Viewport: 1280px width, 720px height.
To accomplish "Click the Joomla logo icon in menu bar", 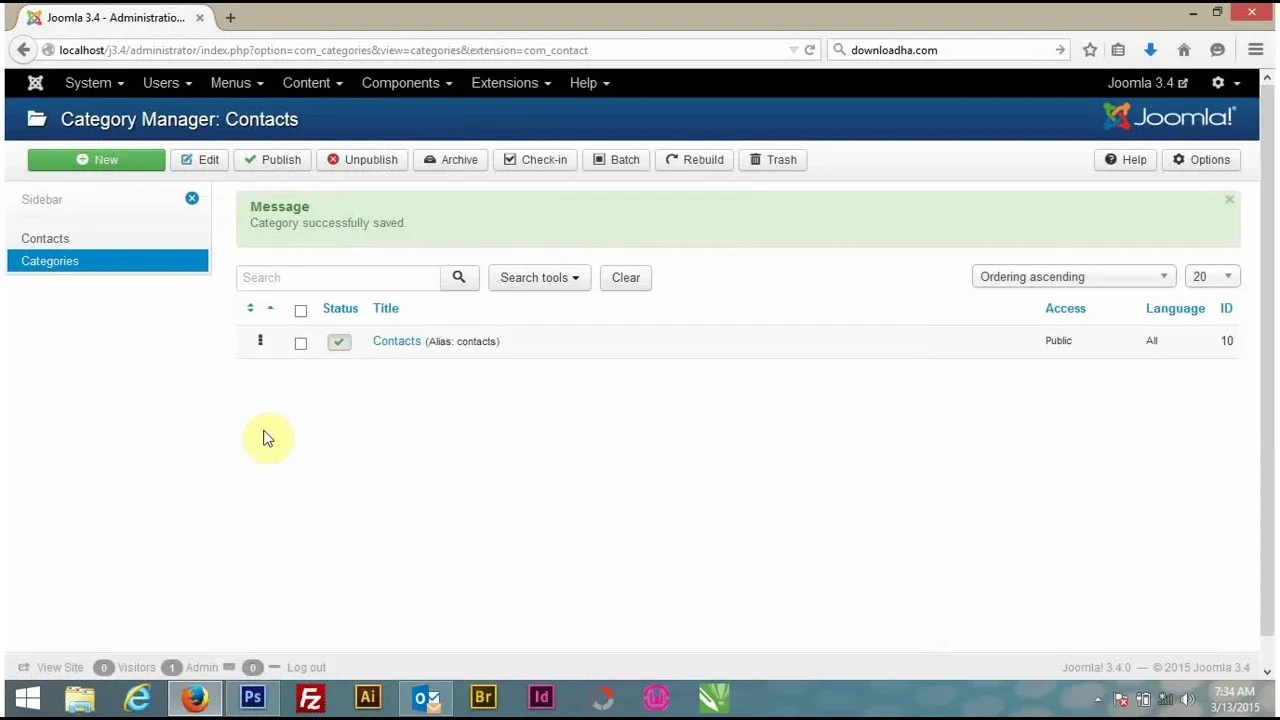I will pos(35,83).
